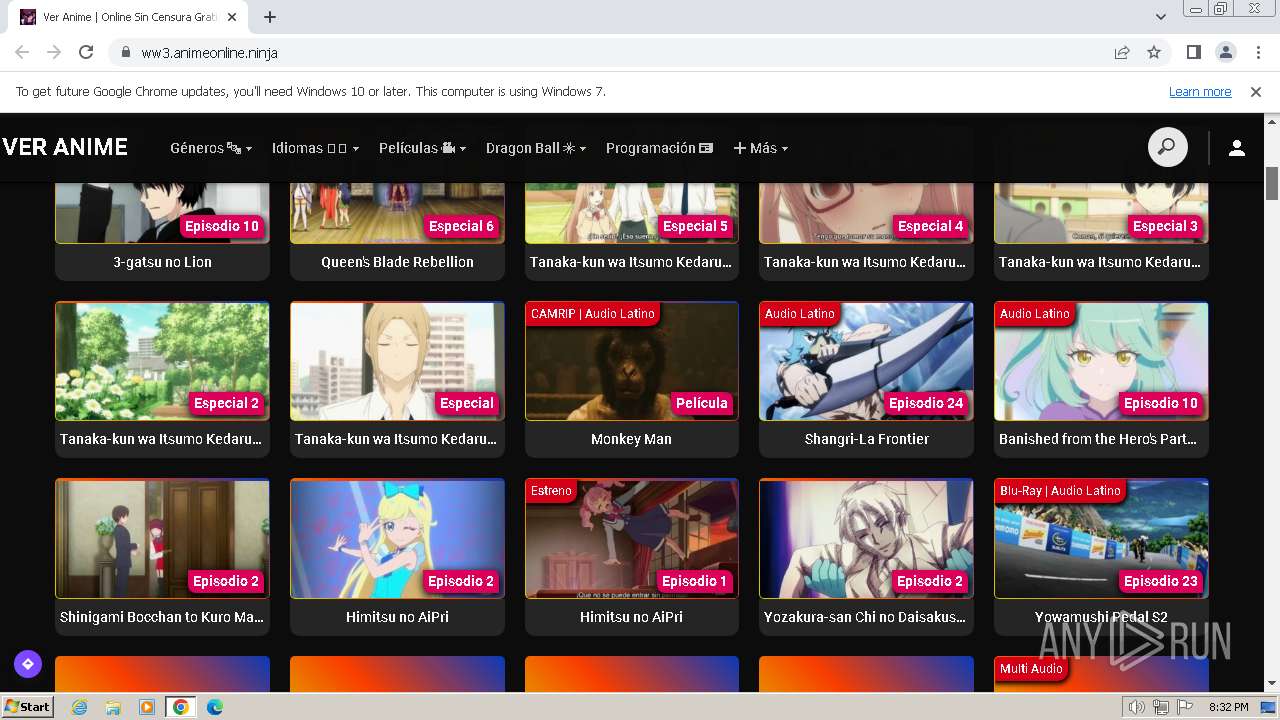Open Yozakura-san Chi no Daisakusen thumbnail
Viewport: 1280px width, 720px height.
866,538
